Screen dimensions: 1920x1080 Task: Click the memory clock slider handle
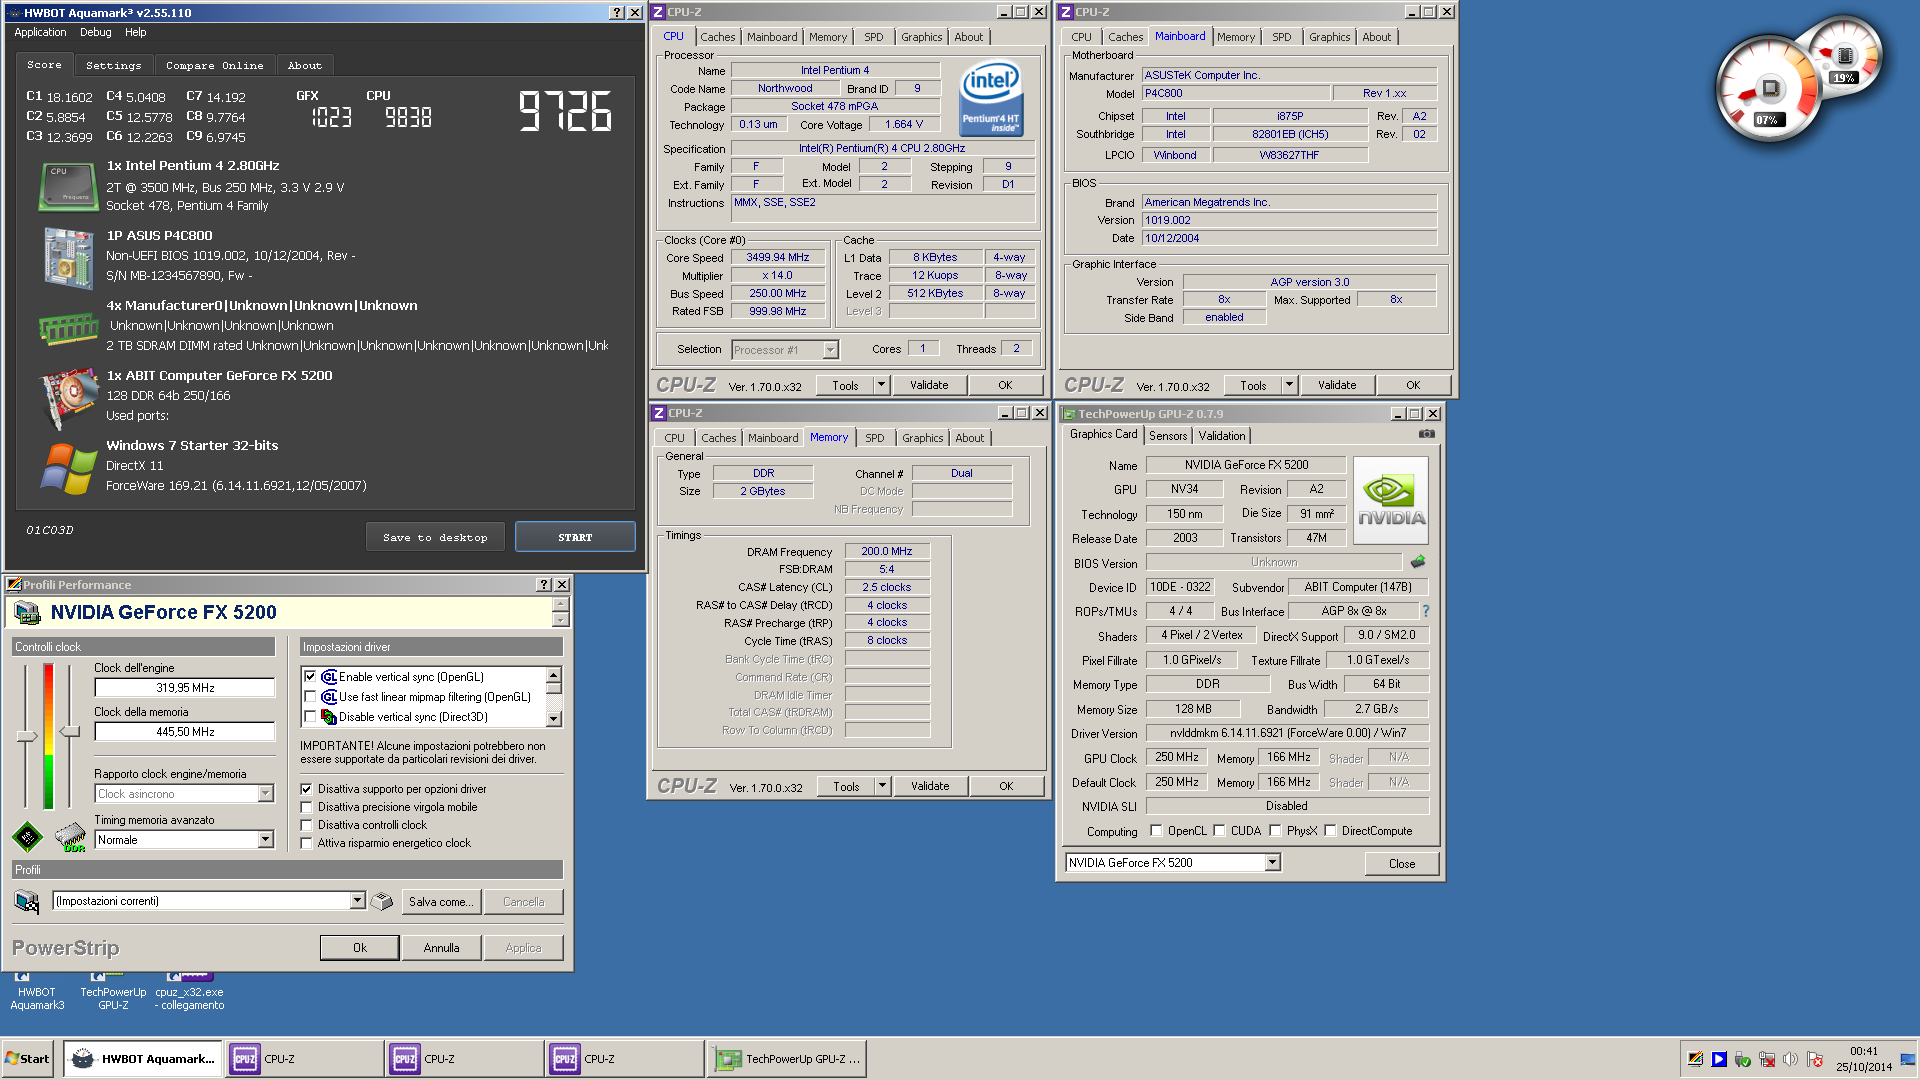tap(70, 732)
